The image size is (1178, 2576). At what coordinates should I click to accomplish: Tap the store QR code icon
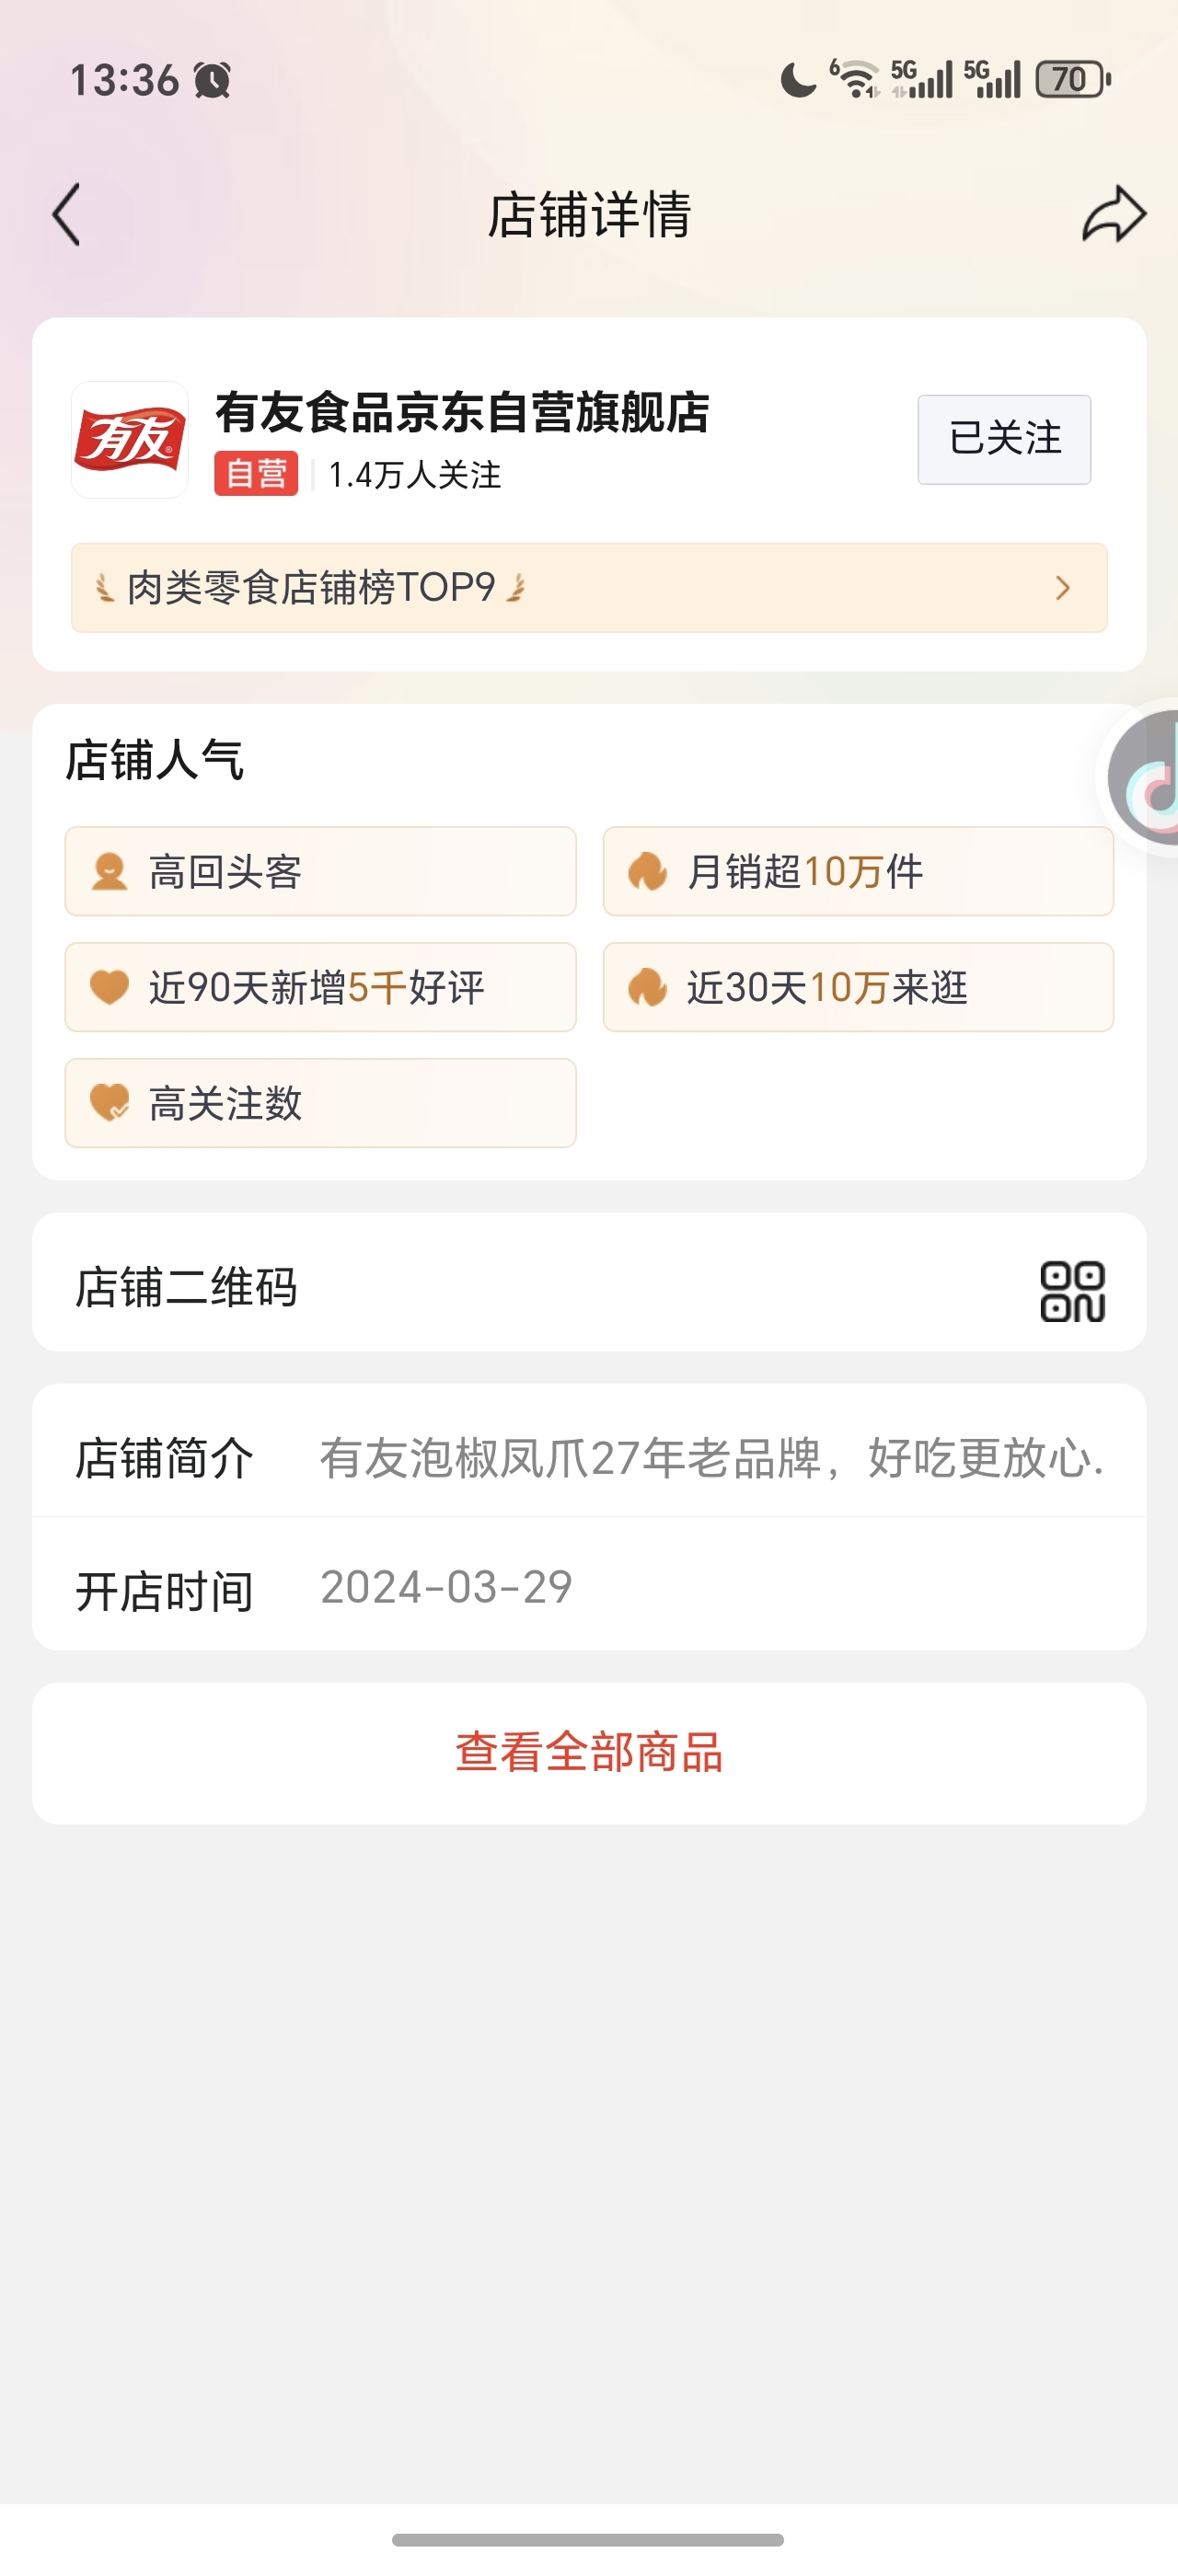coord(1072,1291)
